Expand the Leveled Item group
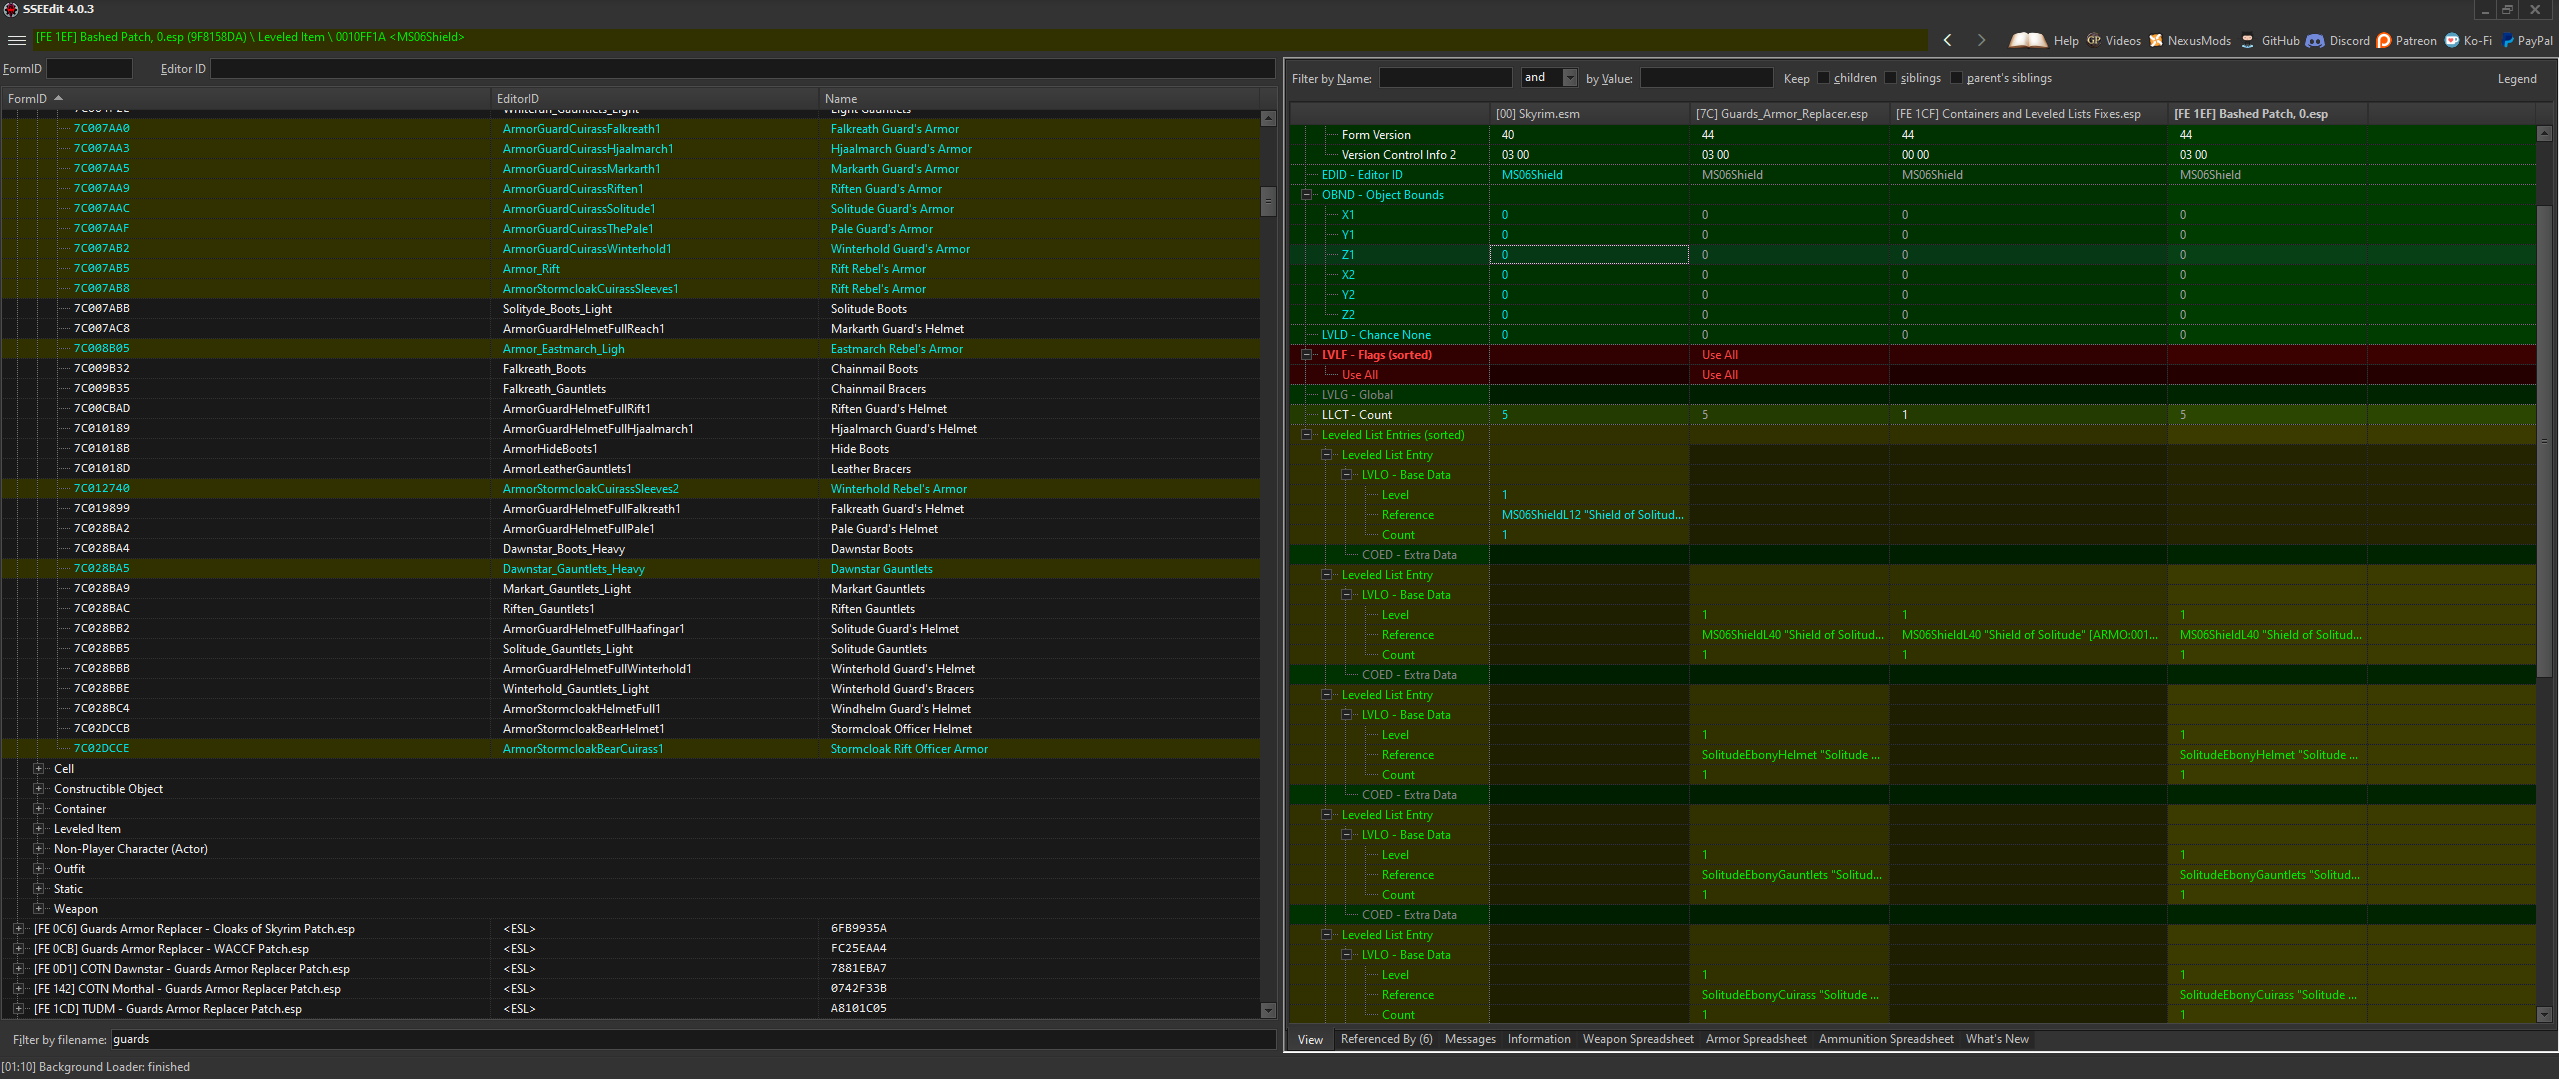 click(x=39, y=829)
